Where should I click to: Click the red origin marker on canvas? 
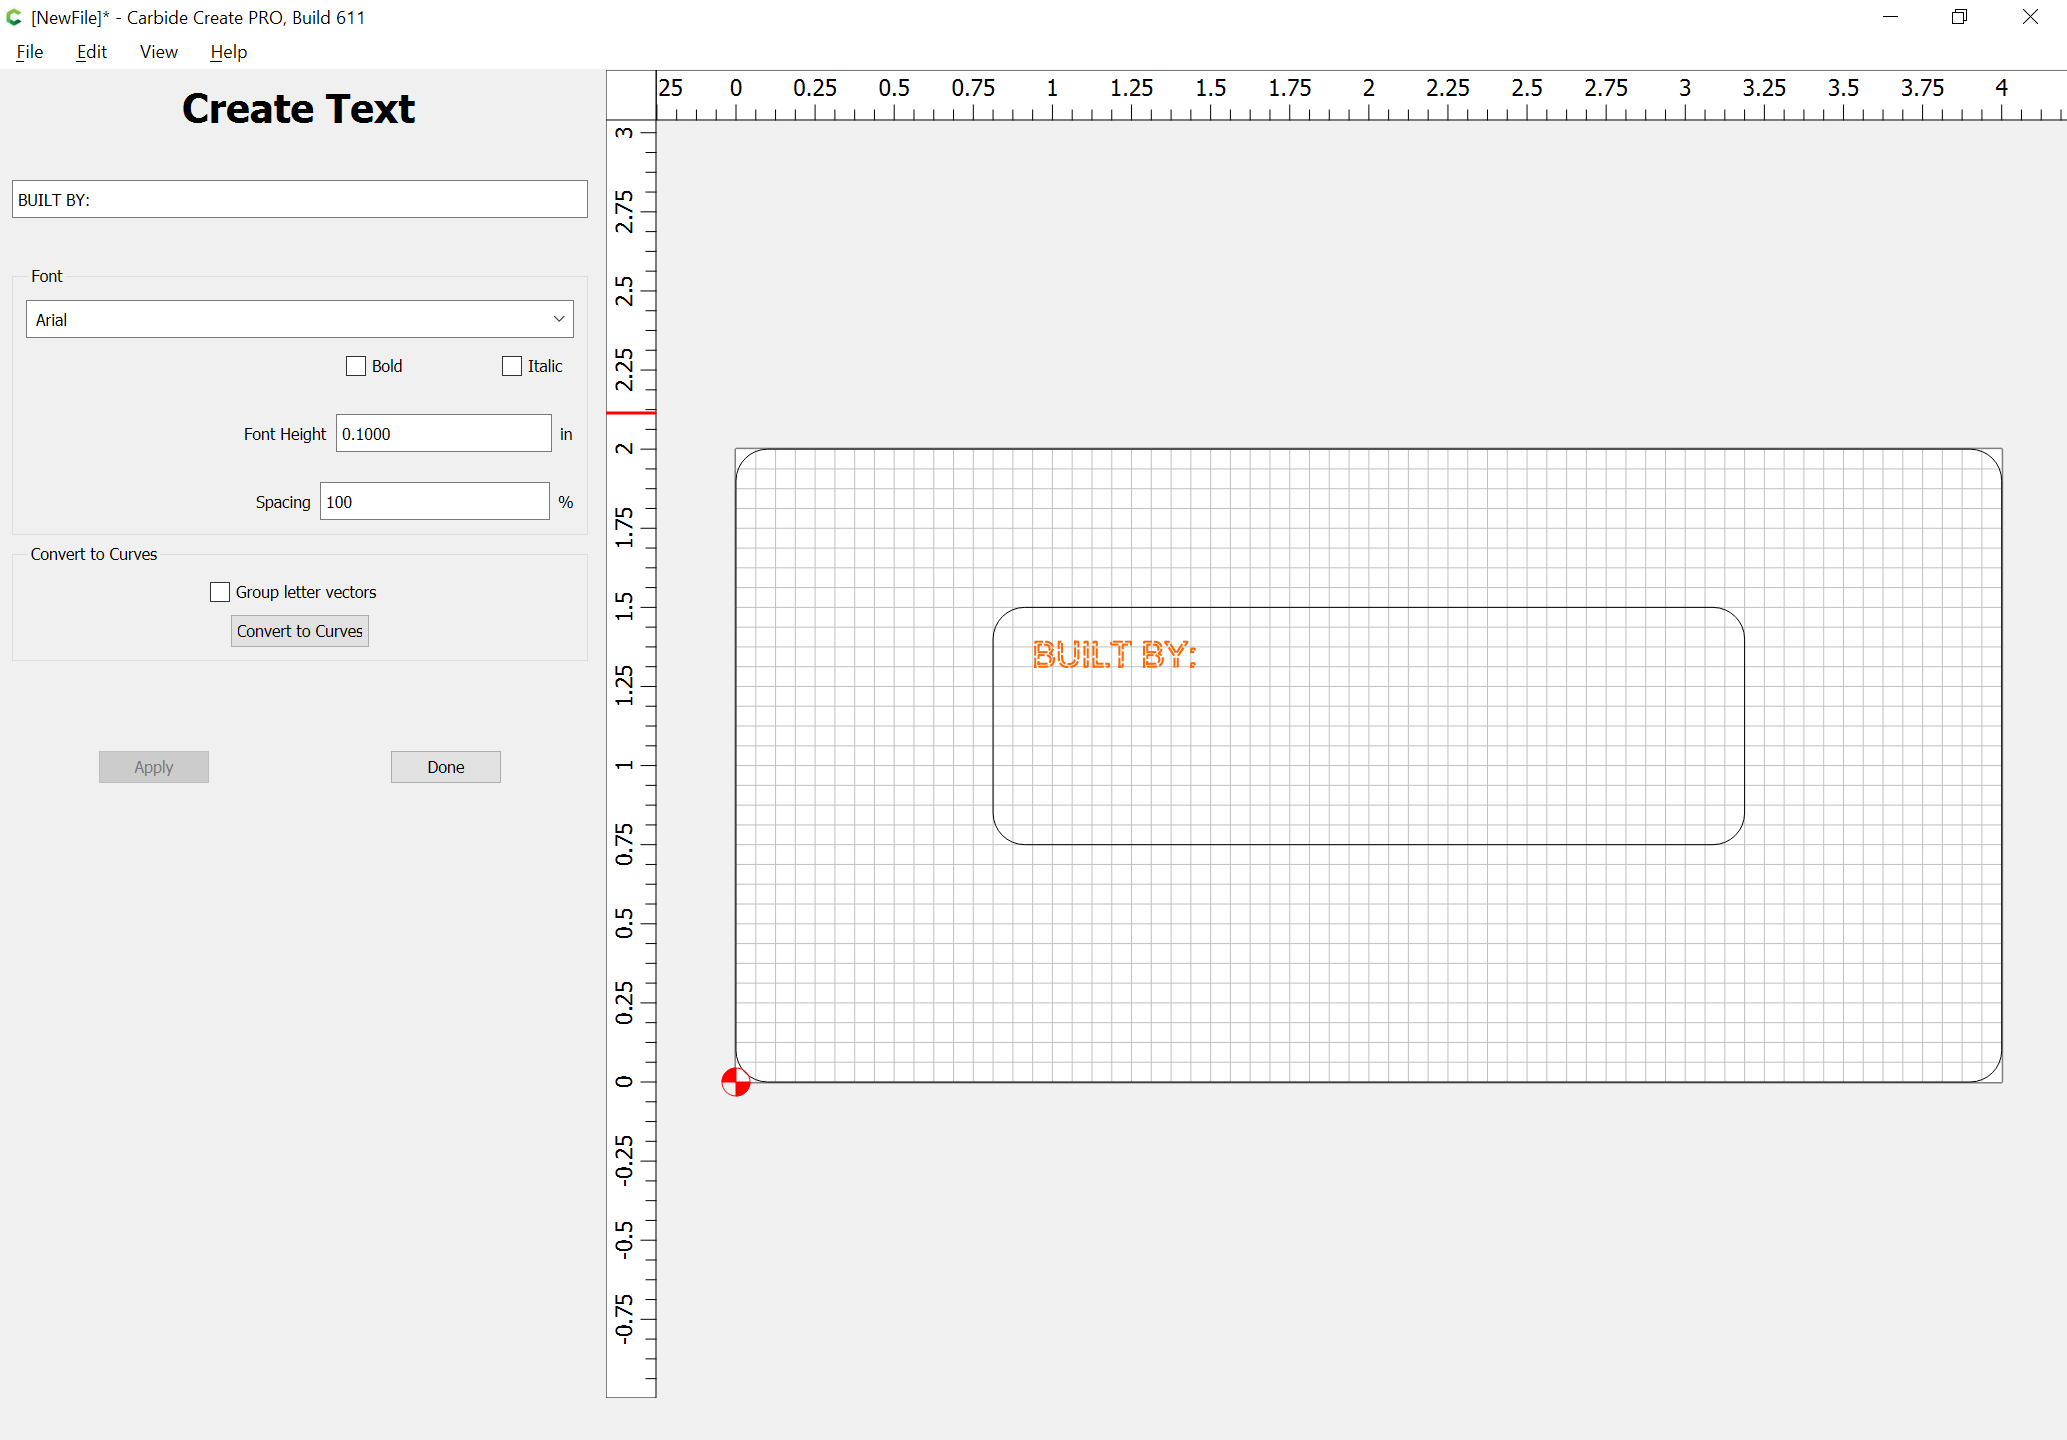[x=735, y=1082]
